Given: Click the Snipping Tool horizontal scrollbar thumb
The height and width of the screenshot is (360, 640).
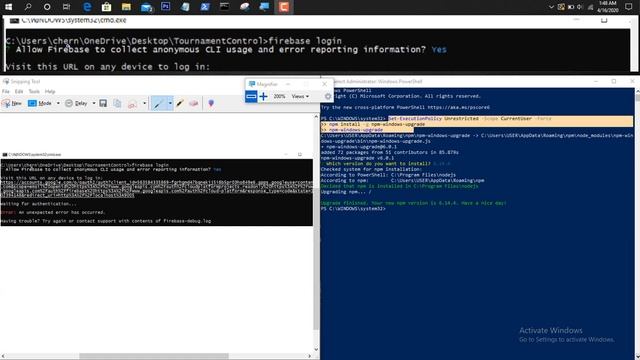Looking at the screenshot, I should point(154,356).
